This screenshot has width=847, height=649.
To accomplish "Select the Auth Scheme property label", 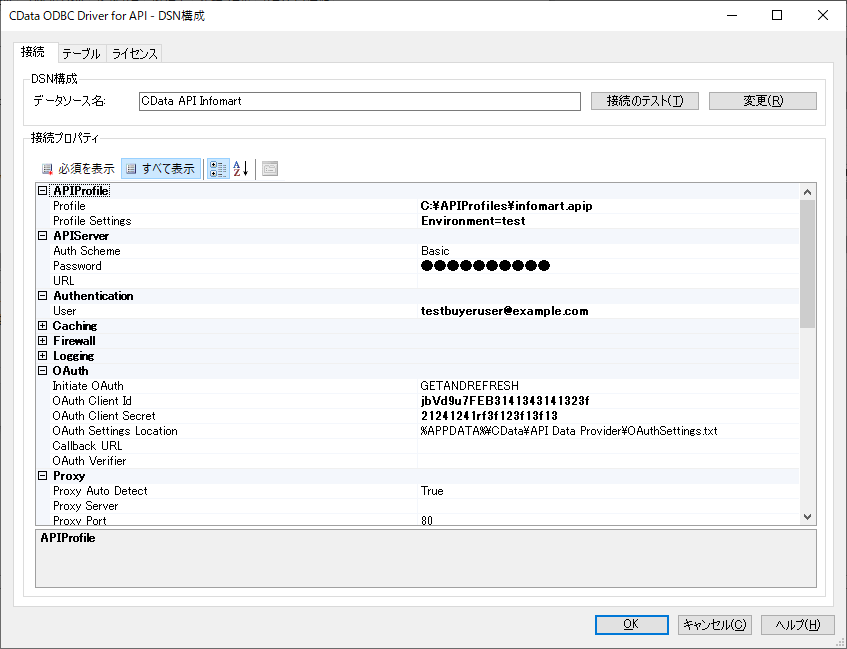I will [86, 251].
